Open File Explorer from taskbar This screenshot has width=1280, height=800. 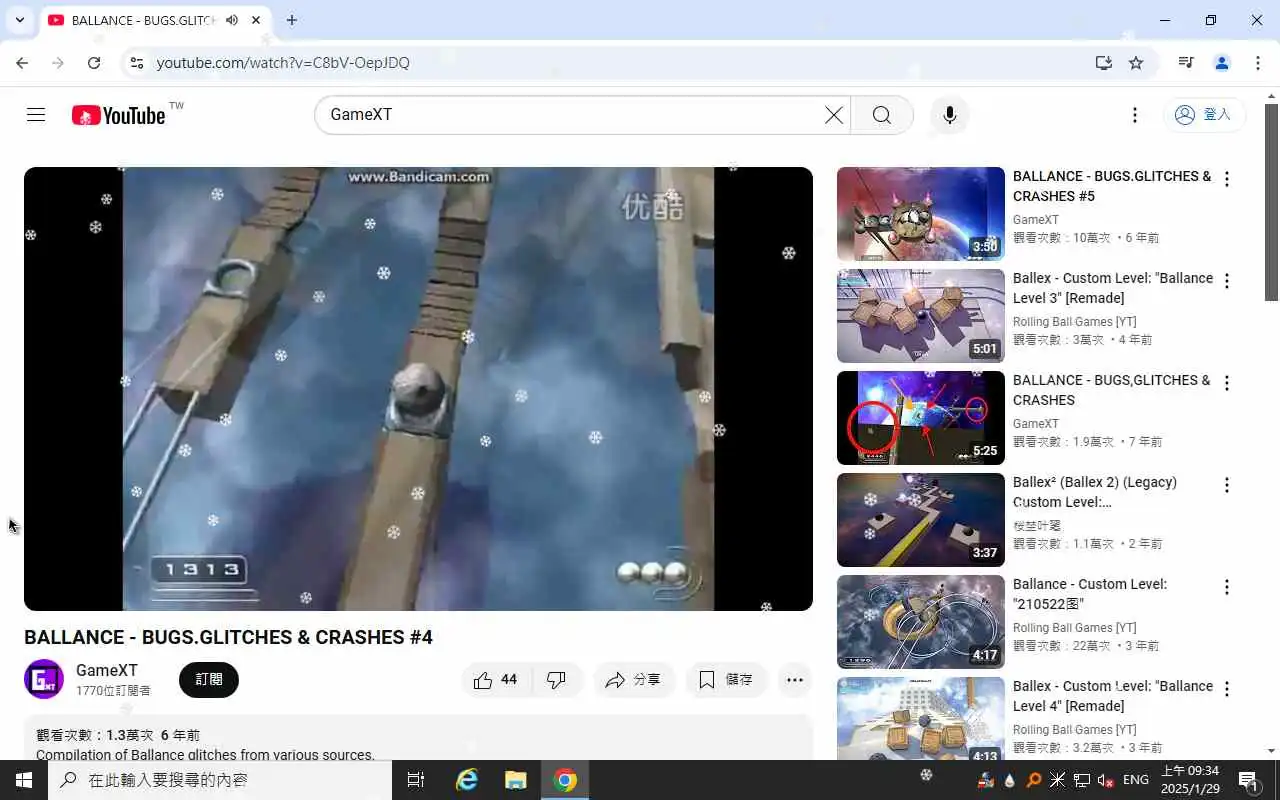point(515,780)
